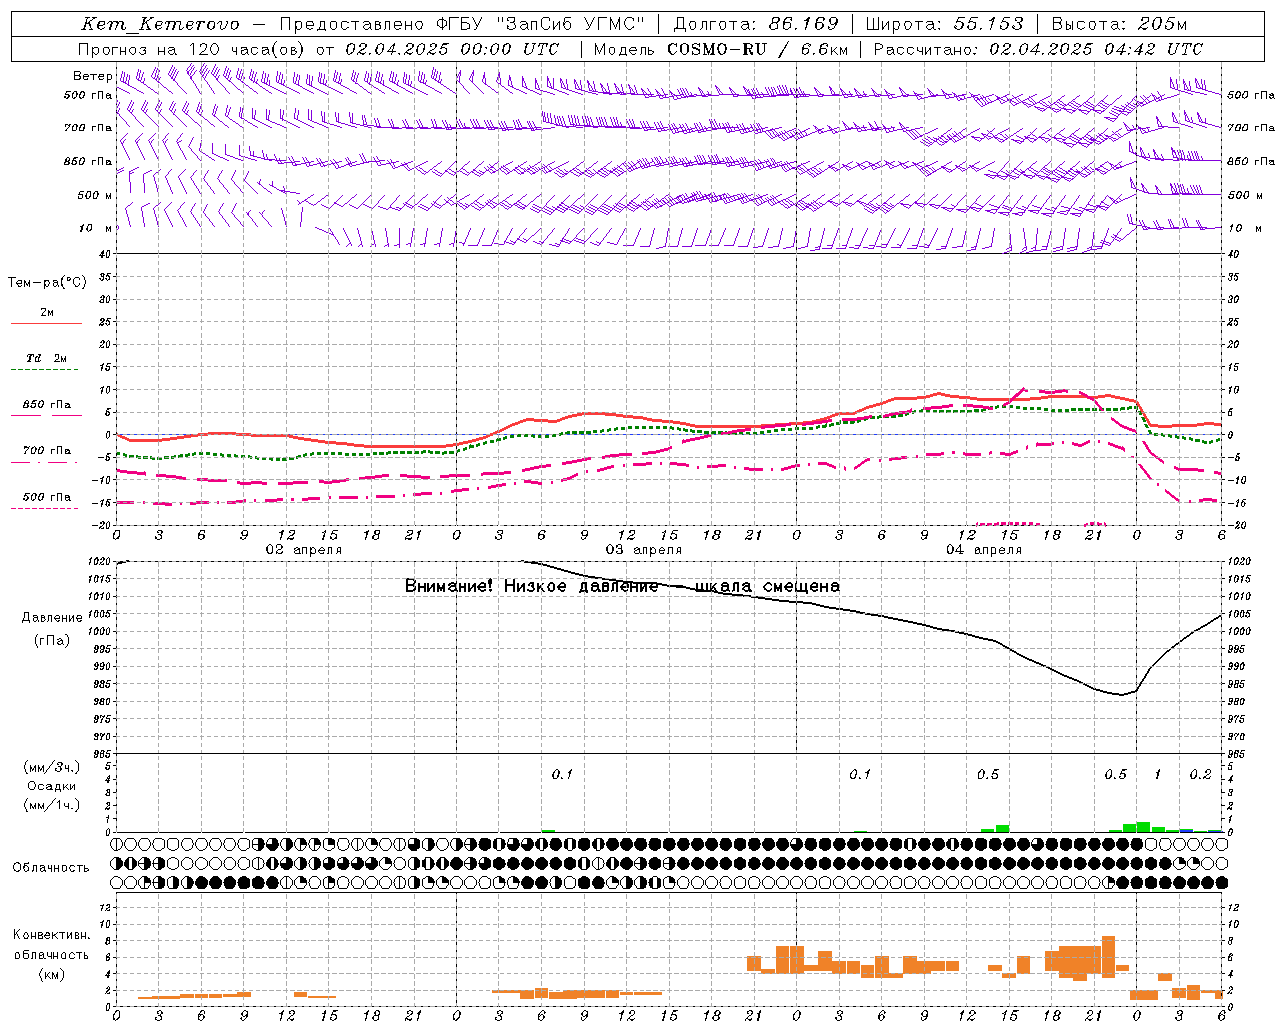Select the 700 гПа temperature legend entry
The image size is (1280, 1024).
47,451
